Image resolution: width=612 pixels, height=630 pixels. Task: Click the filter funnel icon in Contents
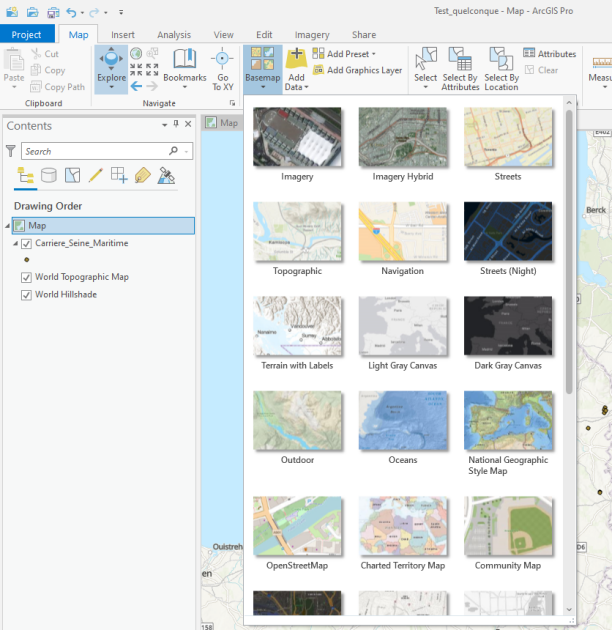pyautogui.click(x=11, y=151)
